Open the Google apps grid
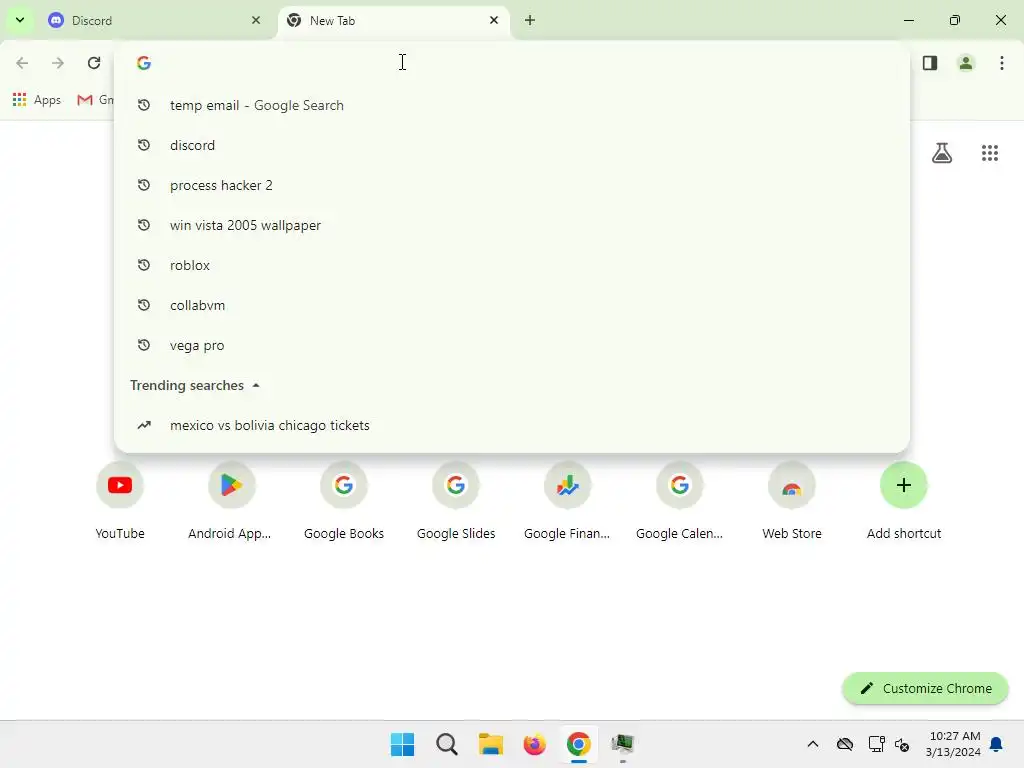1024x768 pixels. 989,153
